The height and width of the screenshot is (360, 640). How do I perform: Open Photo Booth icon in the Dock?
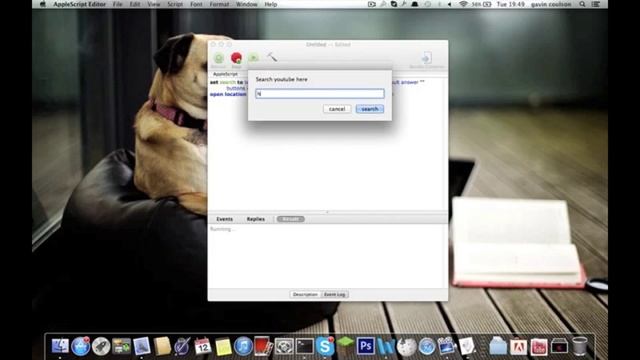[x=263, y=347]
